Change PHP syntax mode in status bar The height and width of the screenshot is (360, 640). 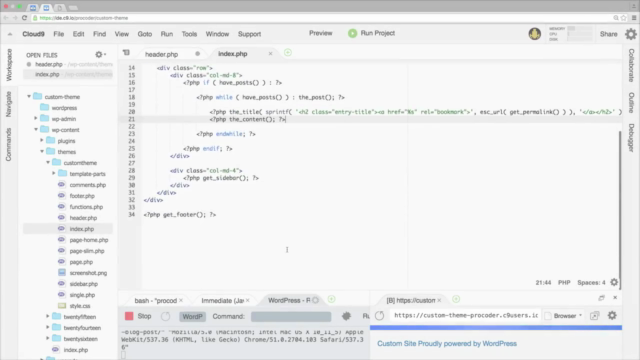point(564,282)
